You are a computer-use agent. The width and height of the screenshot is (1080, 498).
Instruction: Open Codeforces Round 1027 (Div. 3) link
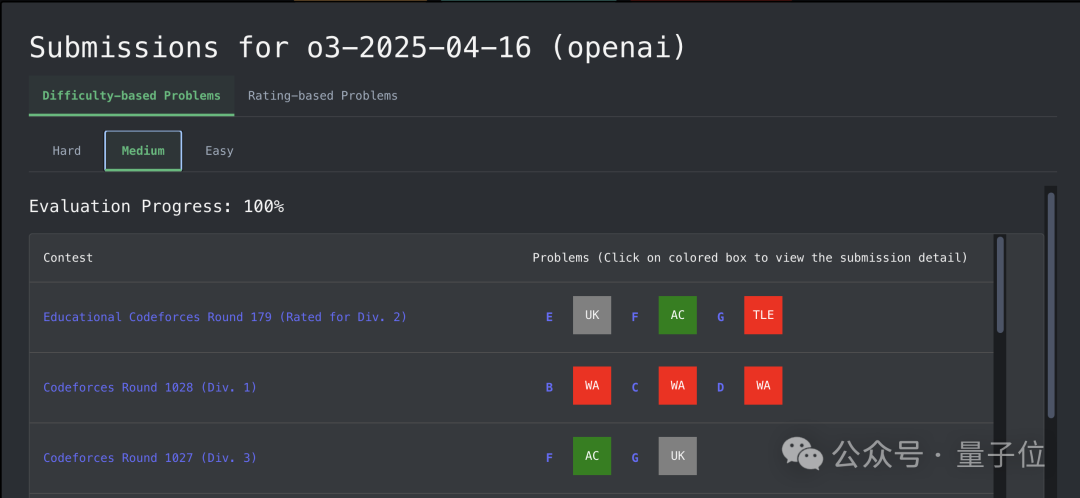click(150, 458)
